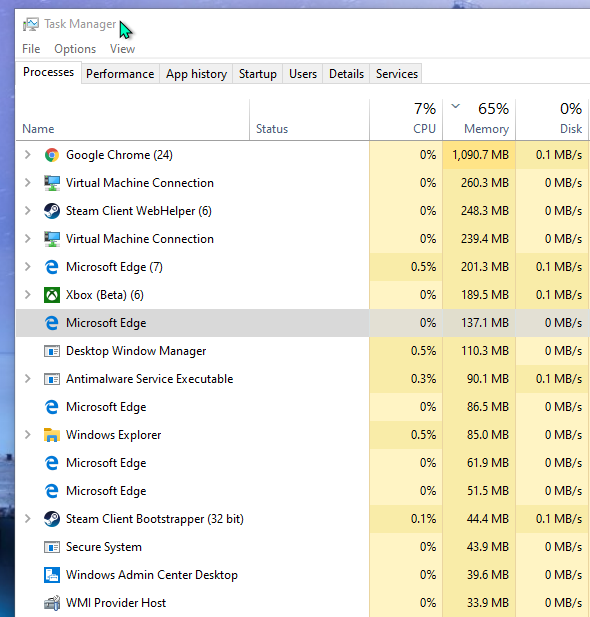Click the 248.3 MB memory value
Image resolution: width=590 pixels, height=617 pixels.
[x=485, y=211]
